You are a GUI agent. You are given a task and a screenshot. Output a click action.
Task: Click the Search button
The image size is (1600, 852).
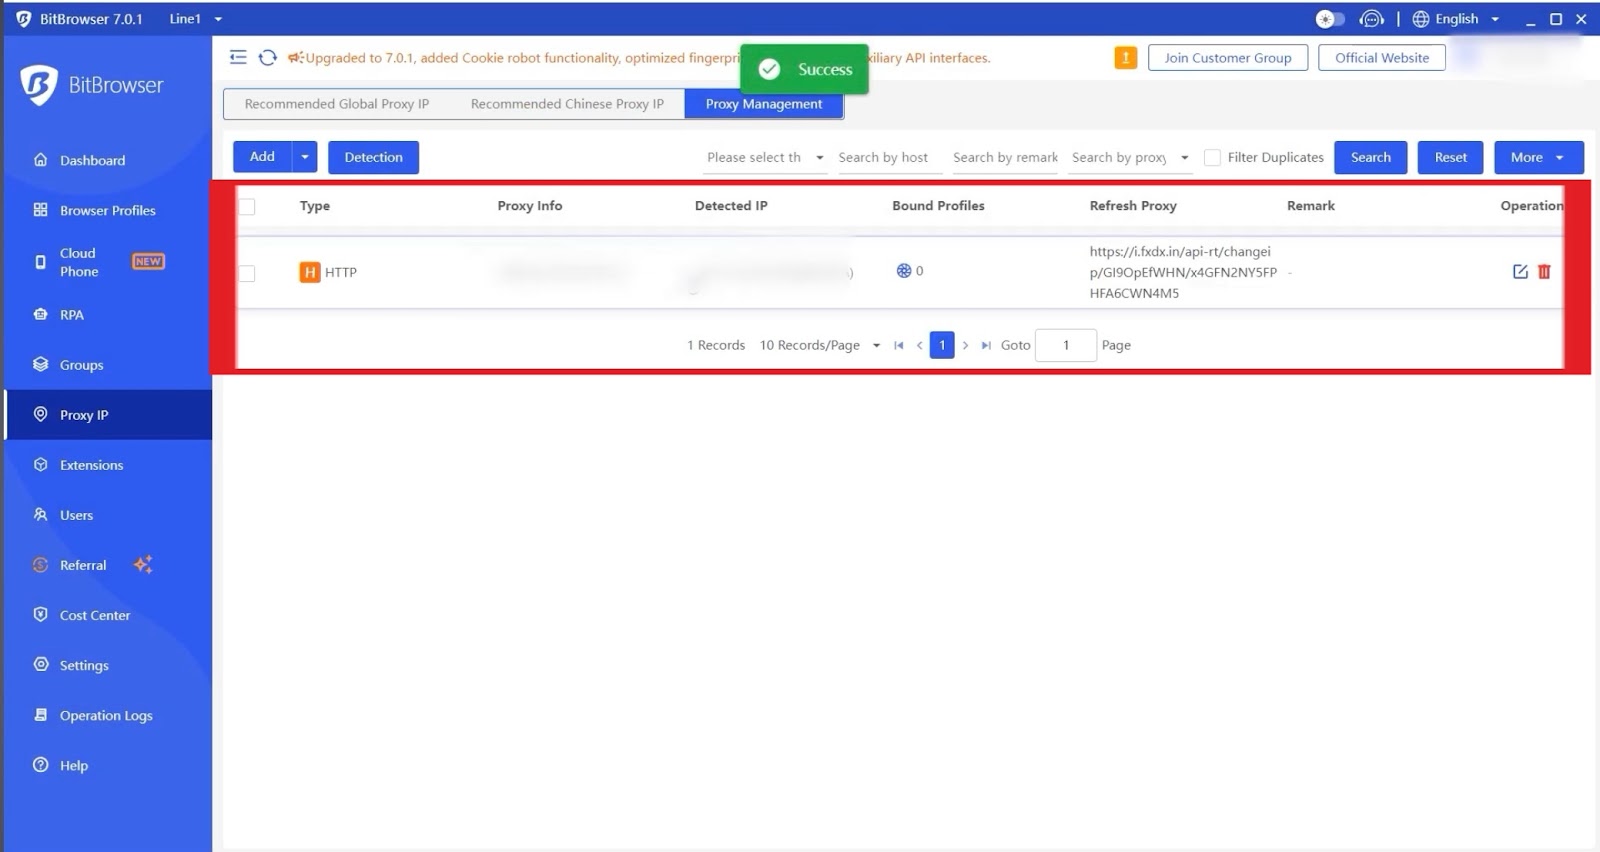click(x=1370, y=157)
